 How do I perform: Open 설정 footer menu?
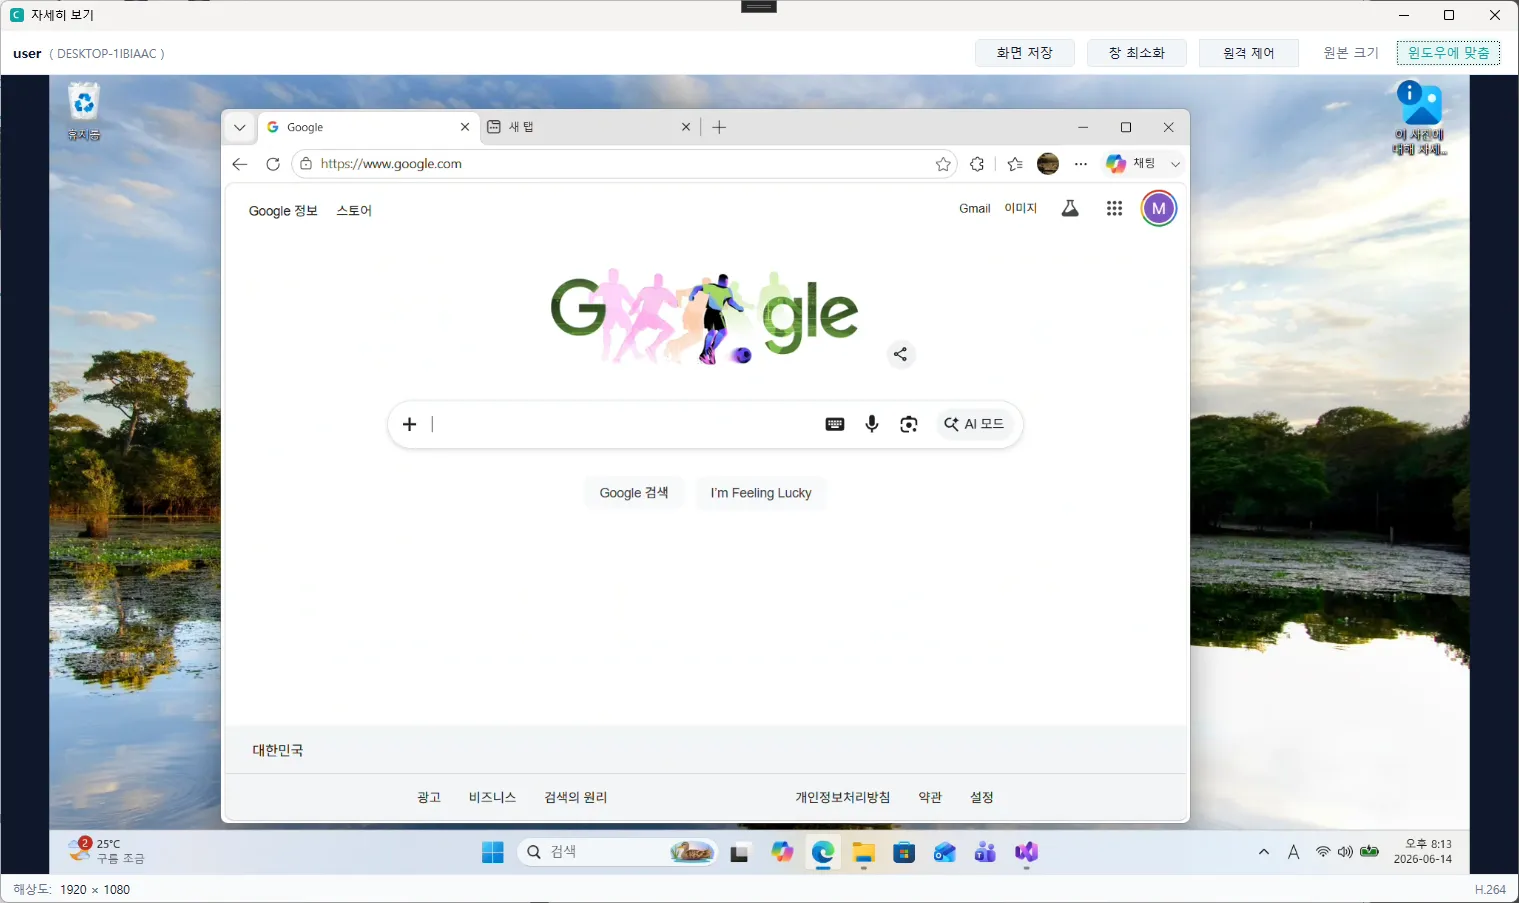[982, 797]
